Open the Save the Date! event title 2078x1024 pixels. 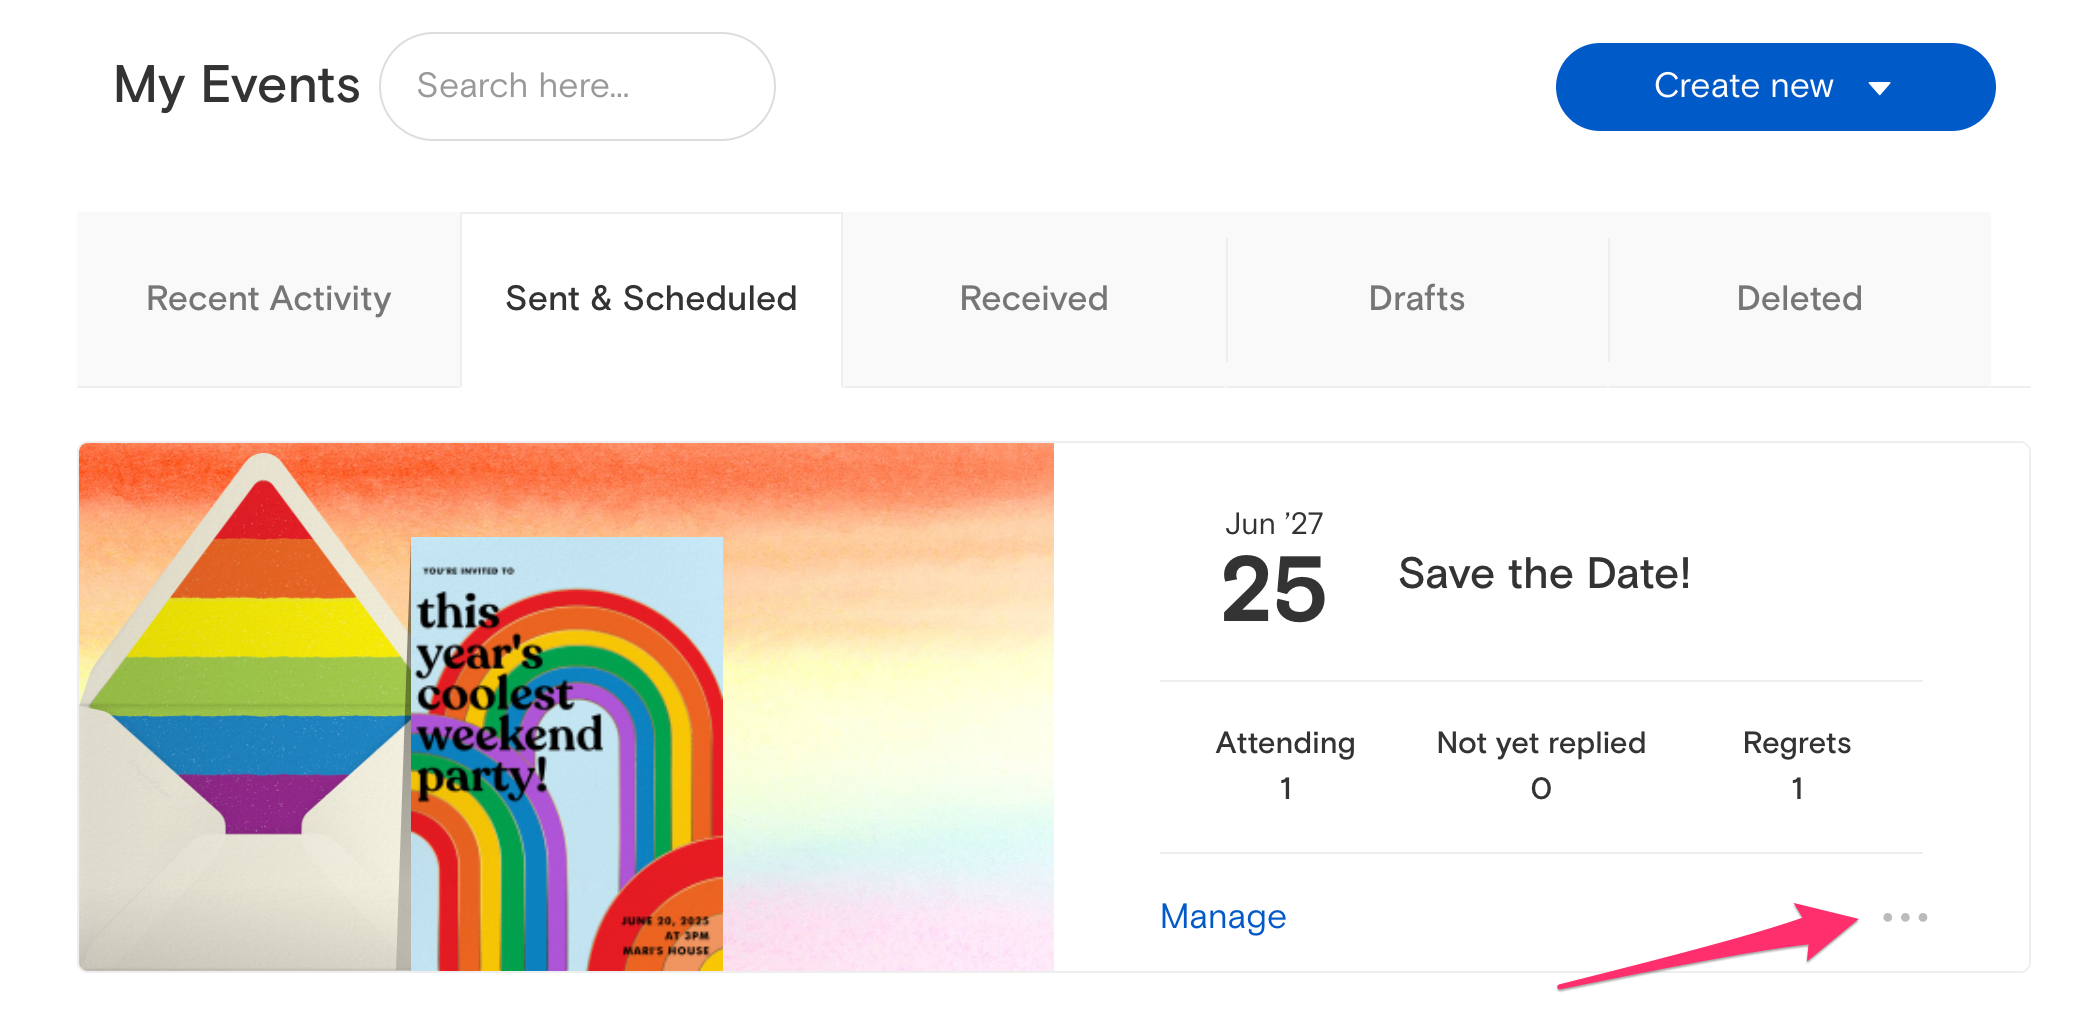(1544, 574)
